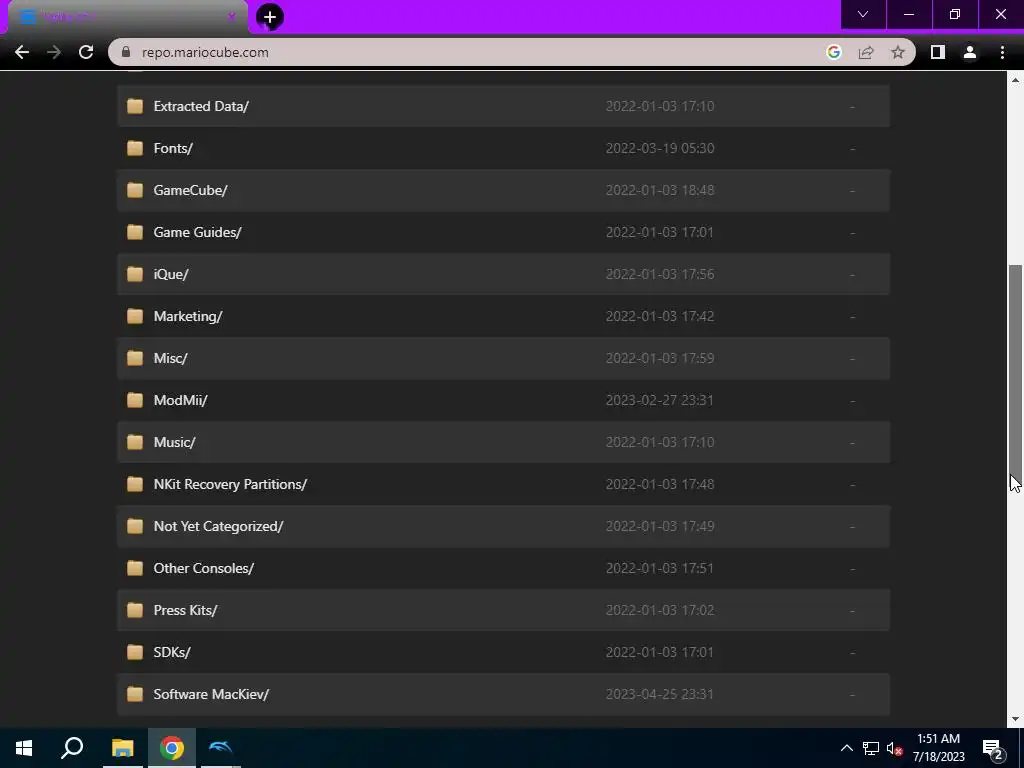Open the tab search dropdown arrow
This screenshot has height=768, width=1024.
(x=863, y=14)
